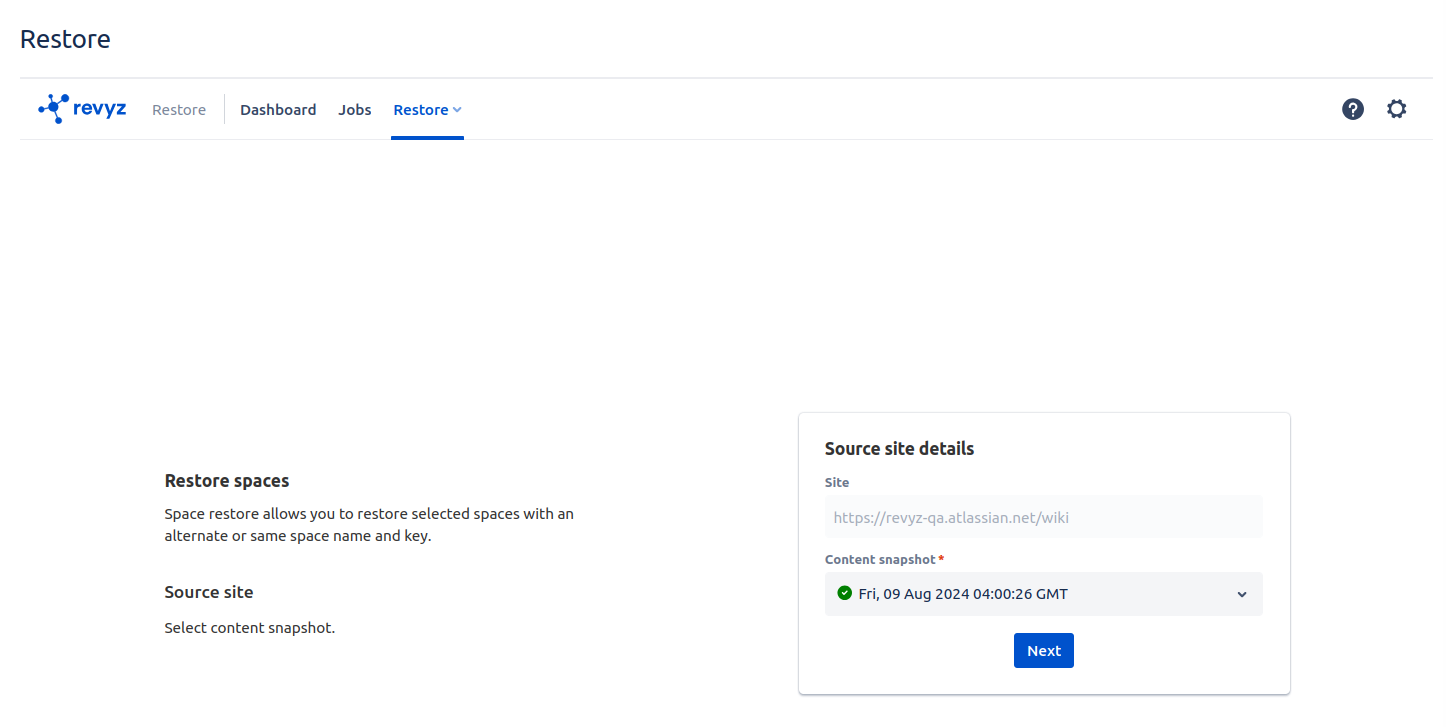Click the Content snapshot field label

tap(879, 559)
